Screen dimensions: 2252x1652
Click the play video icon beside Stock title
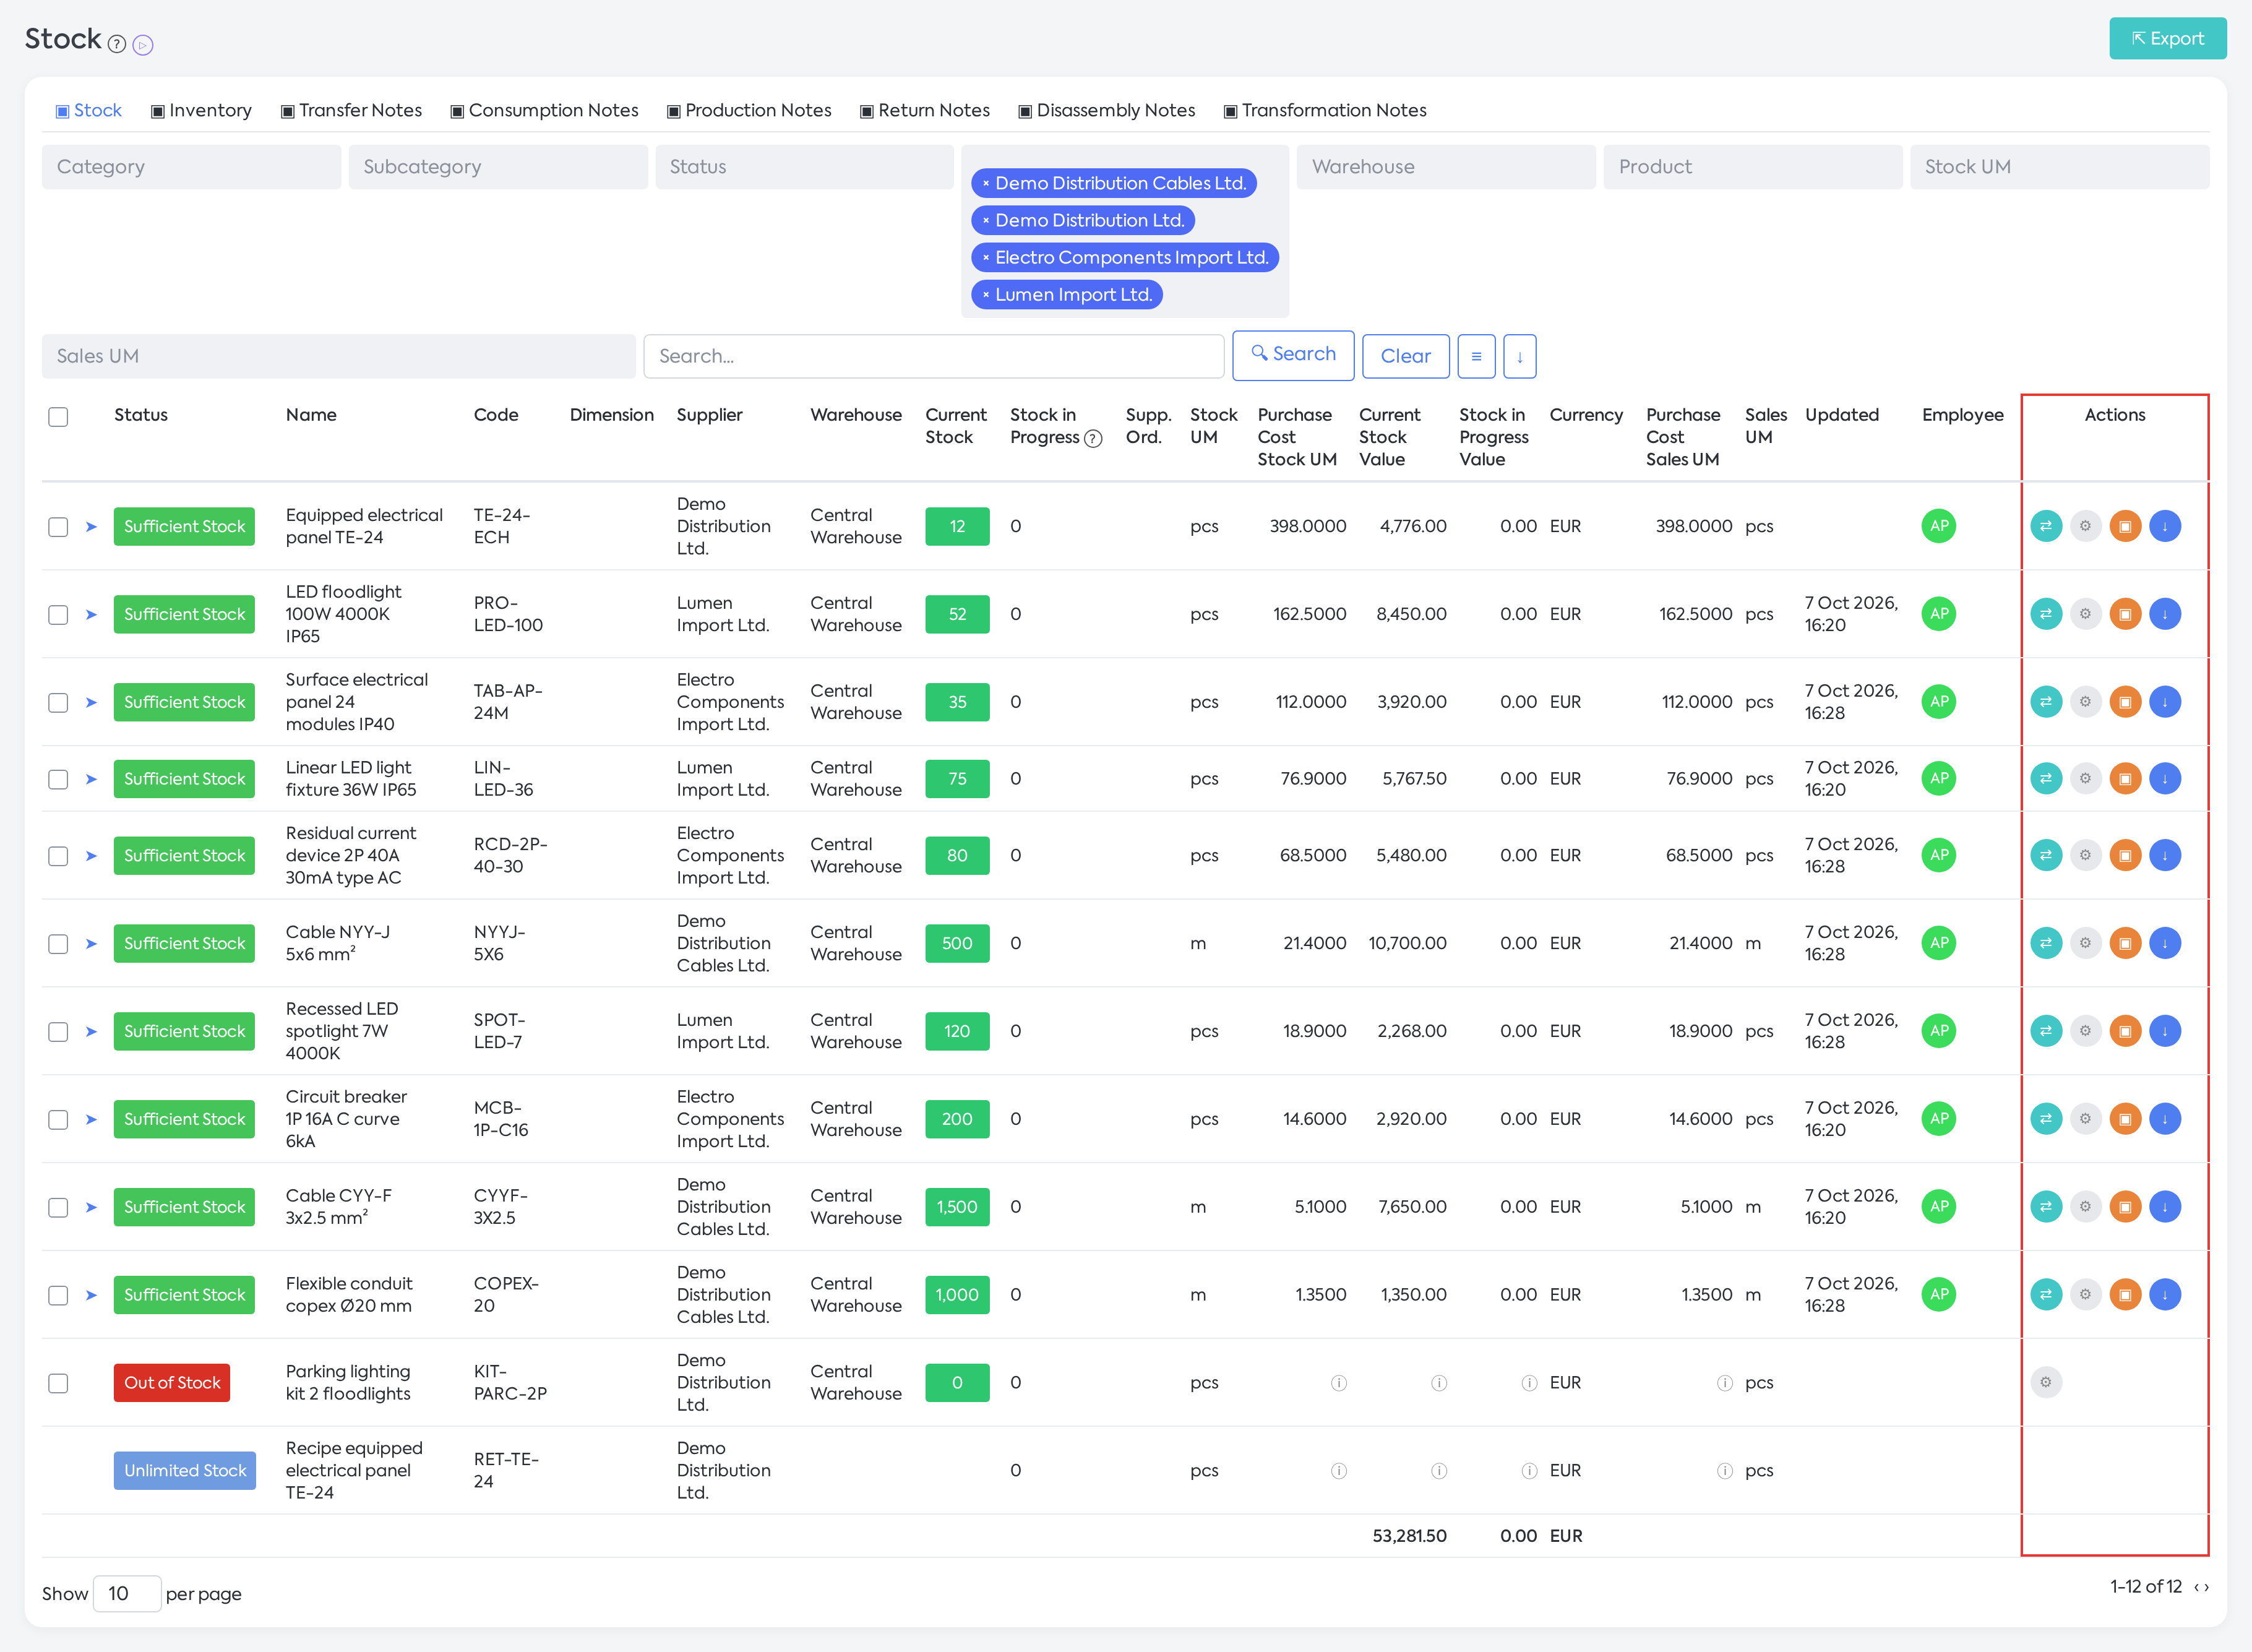[143, 45]
